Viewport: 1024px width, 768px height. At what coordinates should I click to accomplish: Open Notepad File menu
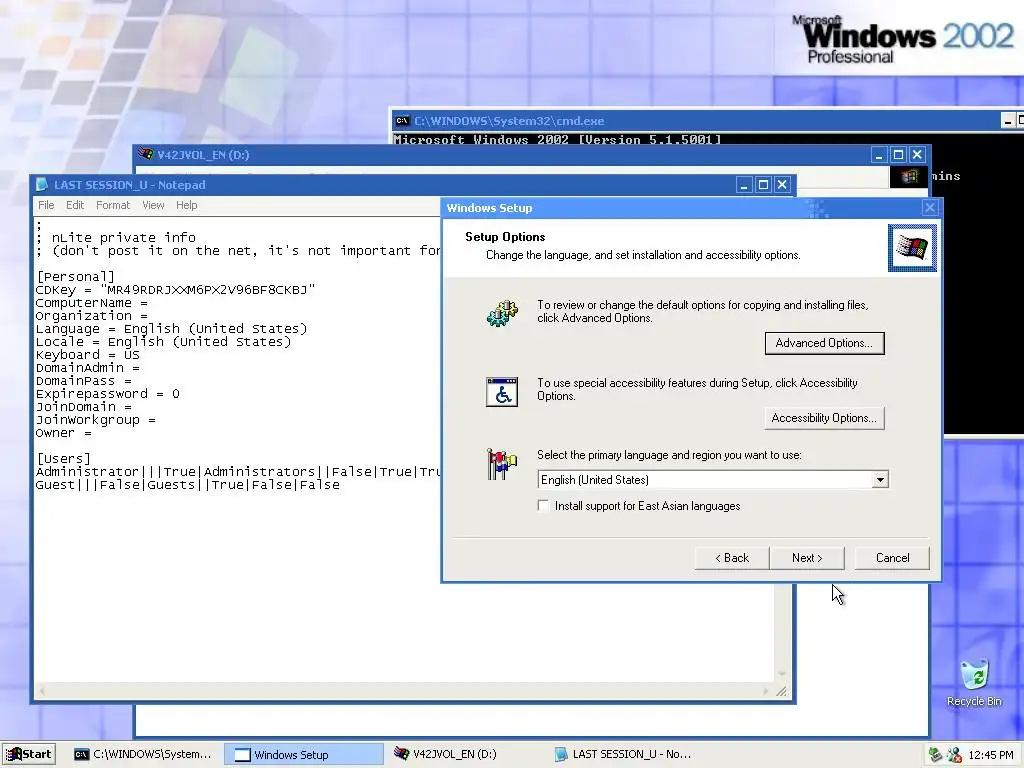pyautogui.click(x=46, y=205)
